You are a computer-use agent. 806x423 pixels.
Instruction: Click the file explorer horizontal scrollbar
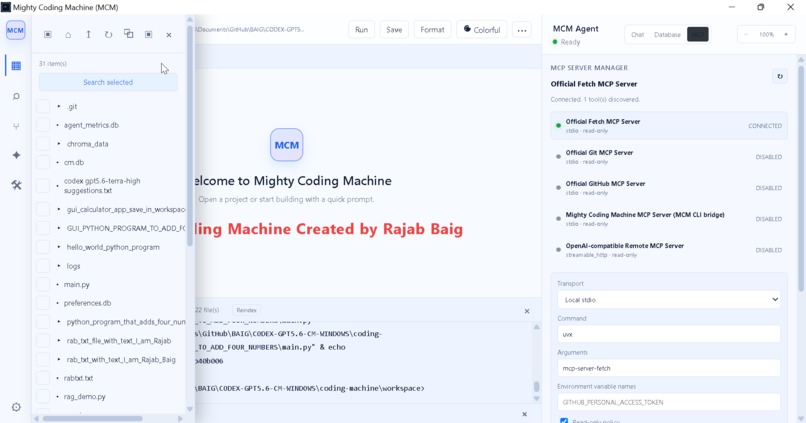coord(93,418)
